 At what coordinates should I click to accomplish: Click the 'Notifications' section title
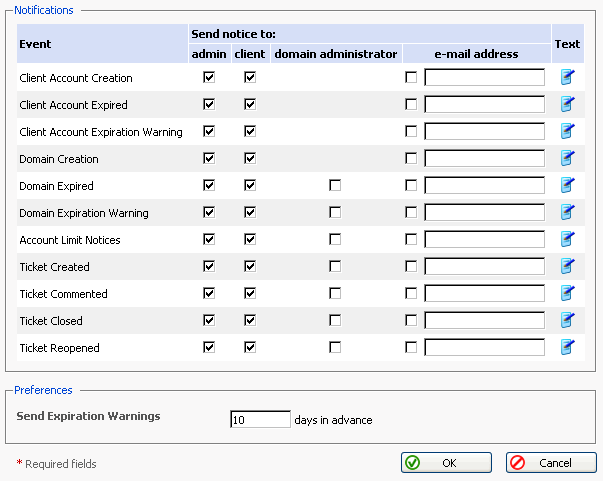(44, 10)
